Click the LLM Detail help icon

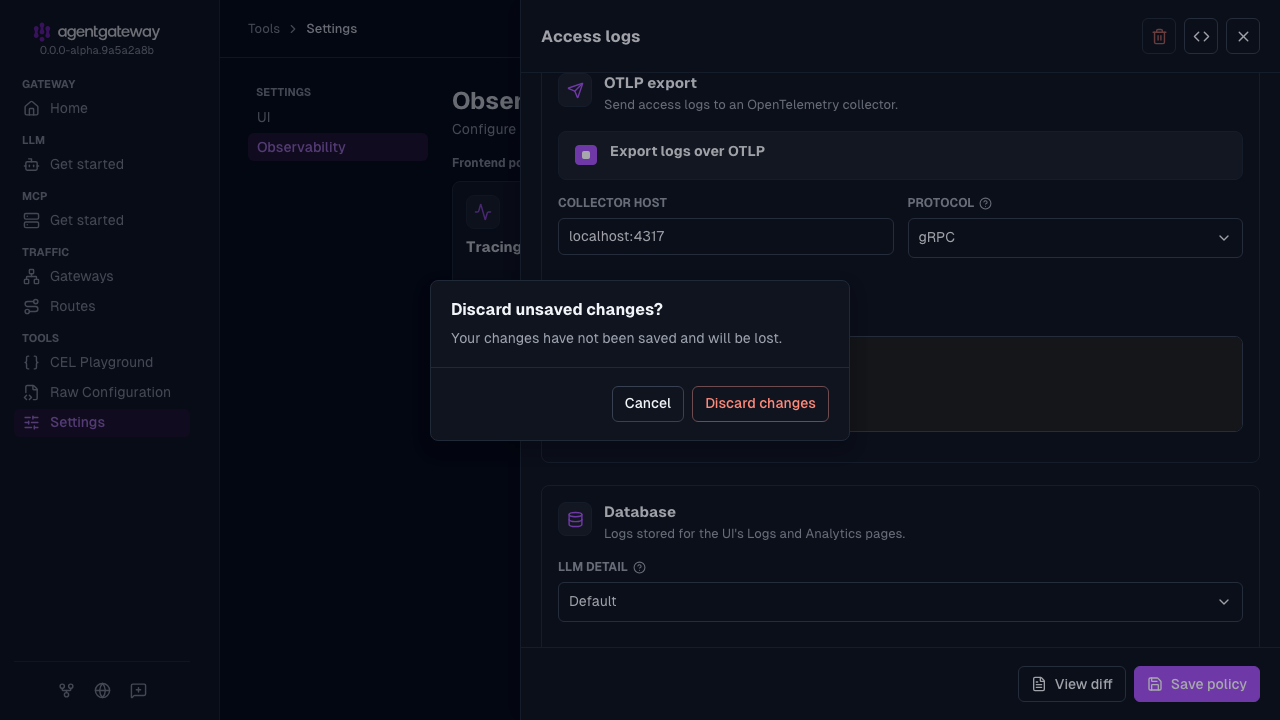click(x=640, y=567)
